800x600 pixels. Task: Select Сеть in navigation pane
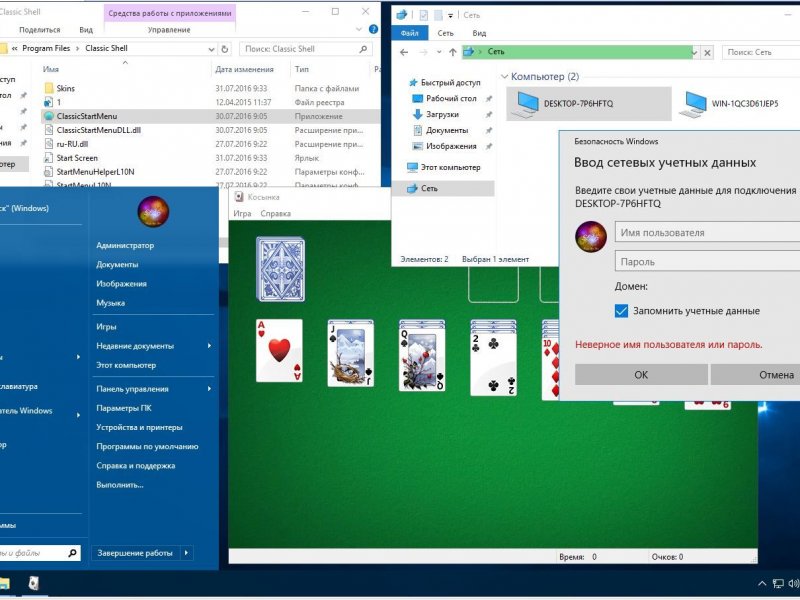tap(443, 188)
